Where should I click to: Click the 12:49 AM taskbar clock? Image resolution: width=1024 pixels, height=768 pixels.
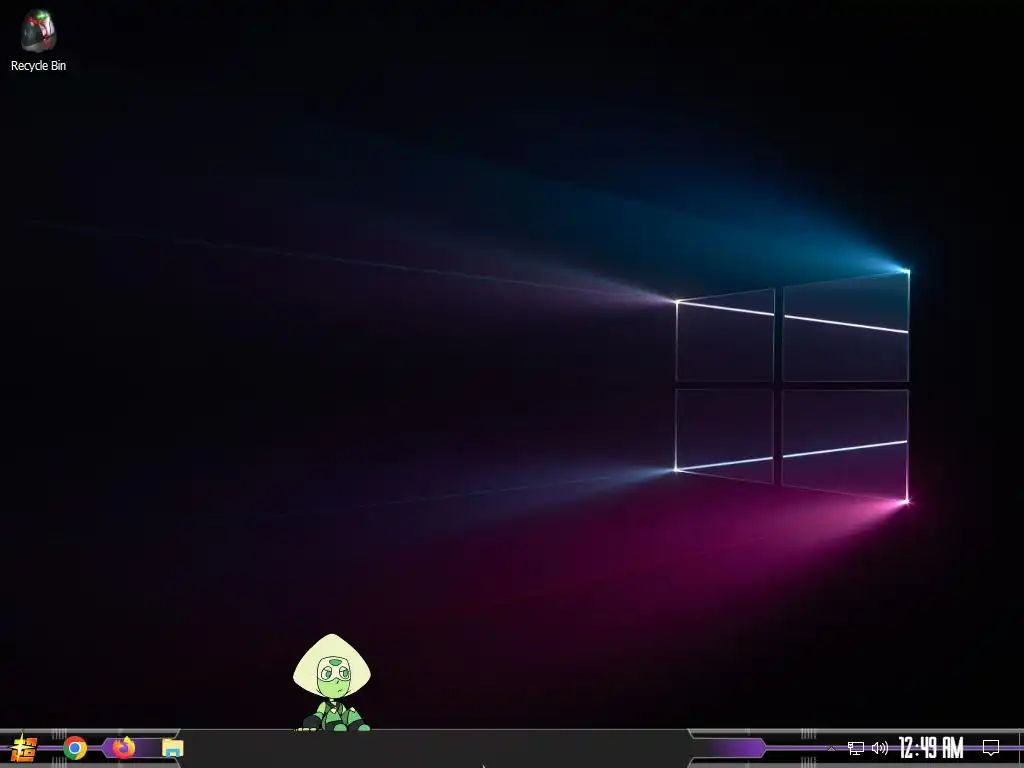tap(931, 748)
